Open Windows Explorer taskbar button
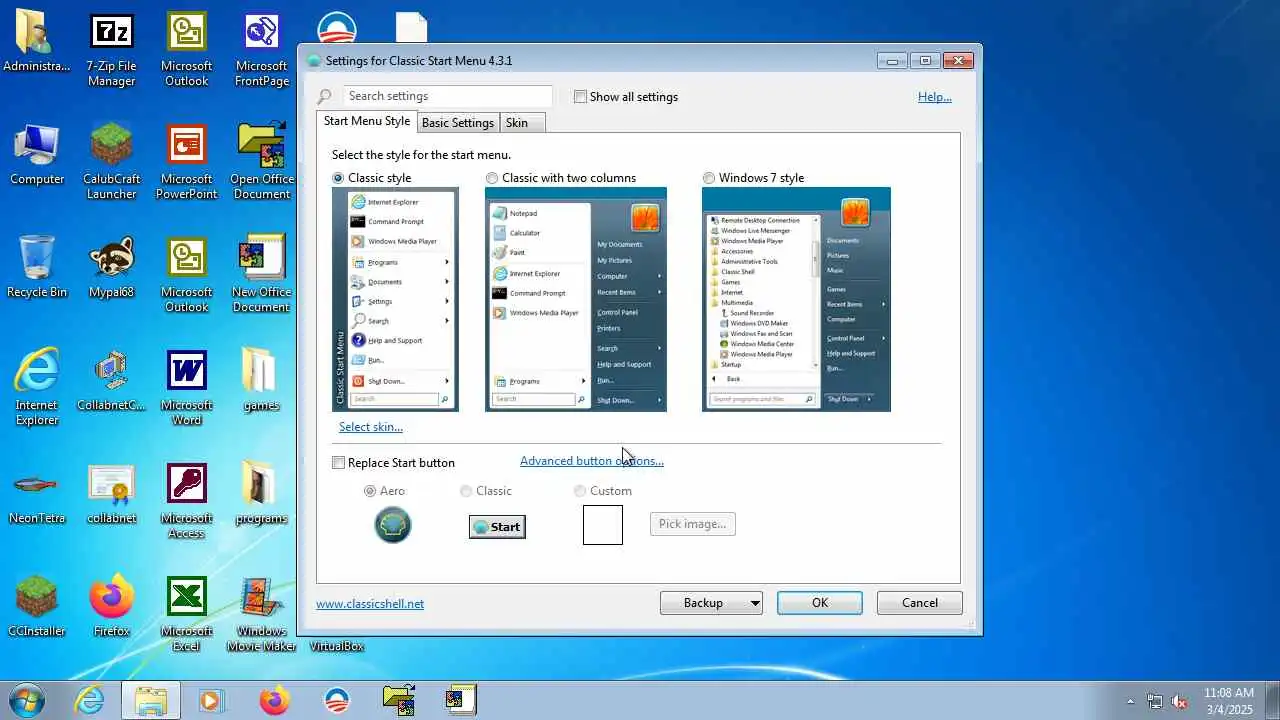The width and height of the screenshot is (1280, 720). coord(151,700)
